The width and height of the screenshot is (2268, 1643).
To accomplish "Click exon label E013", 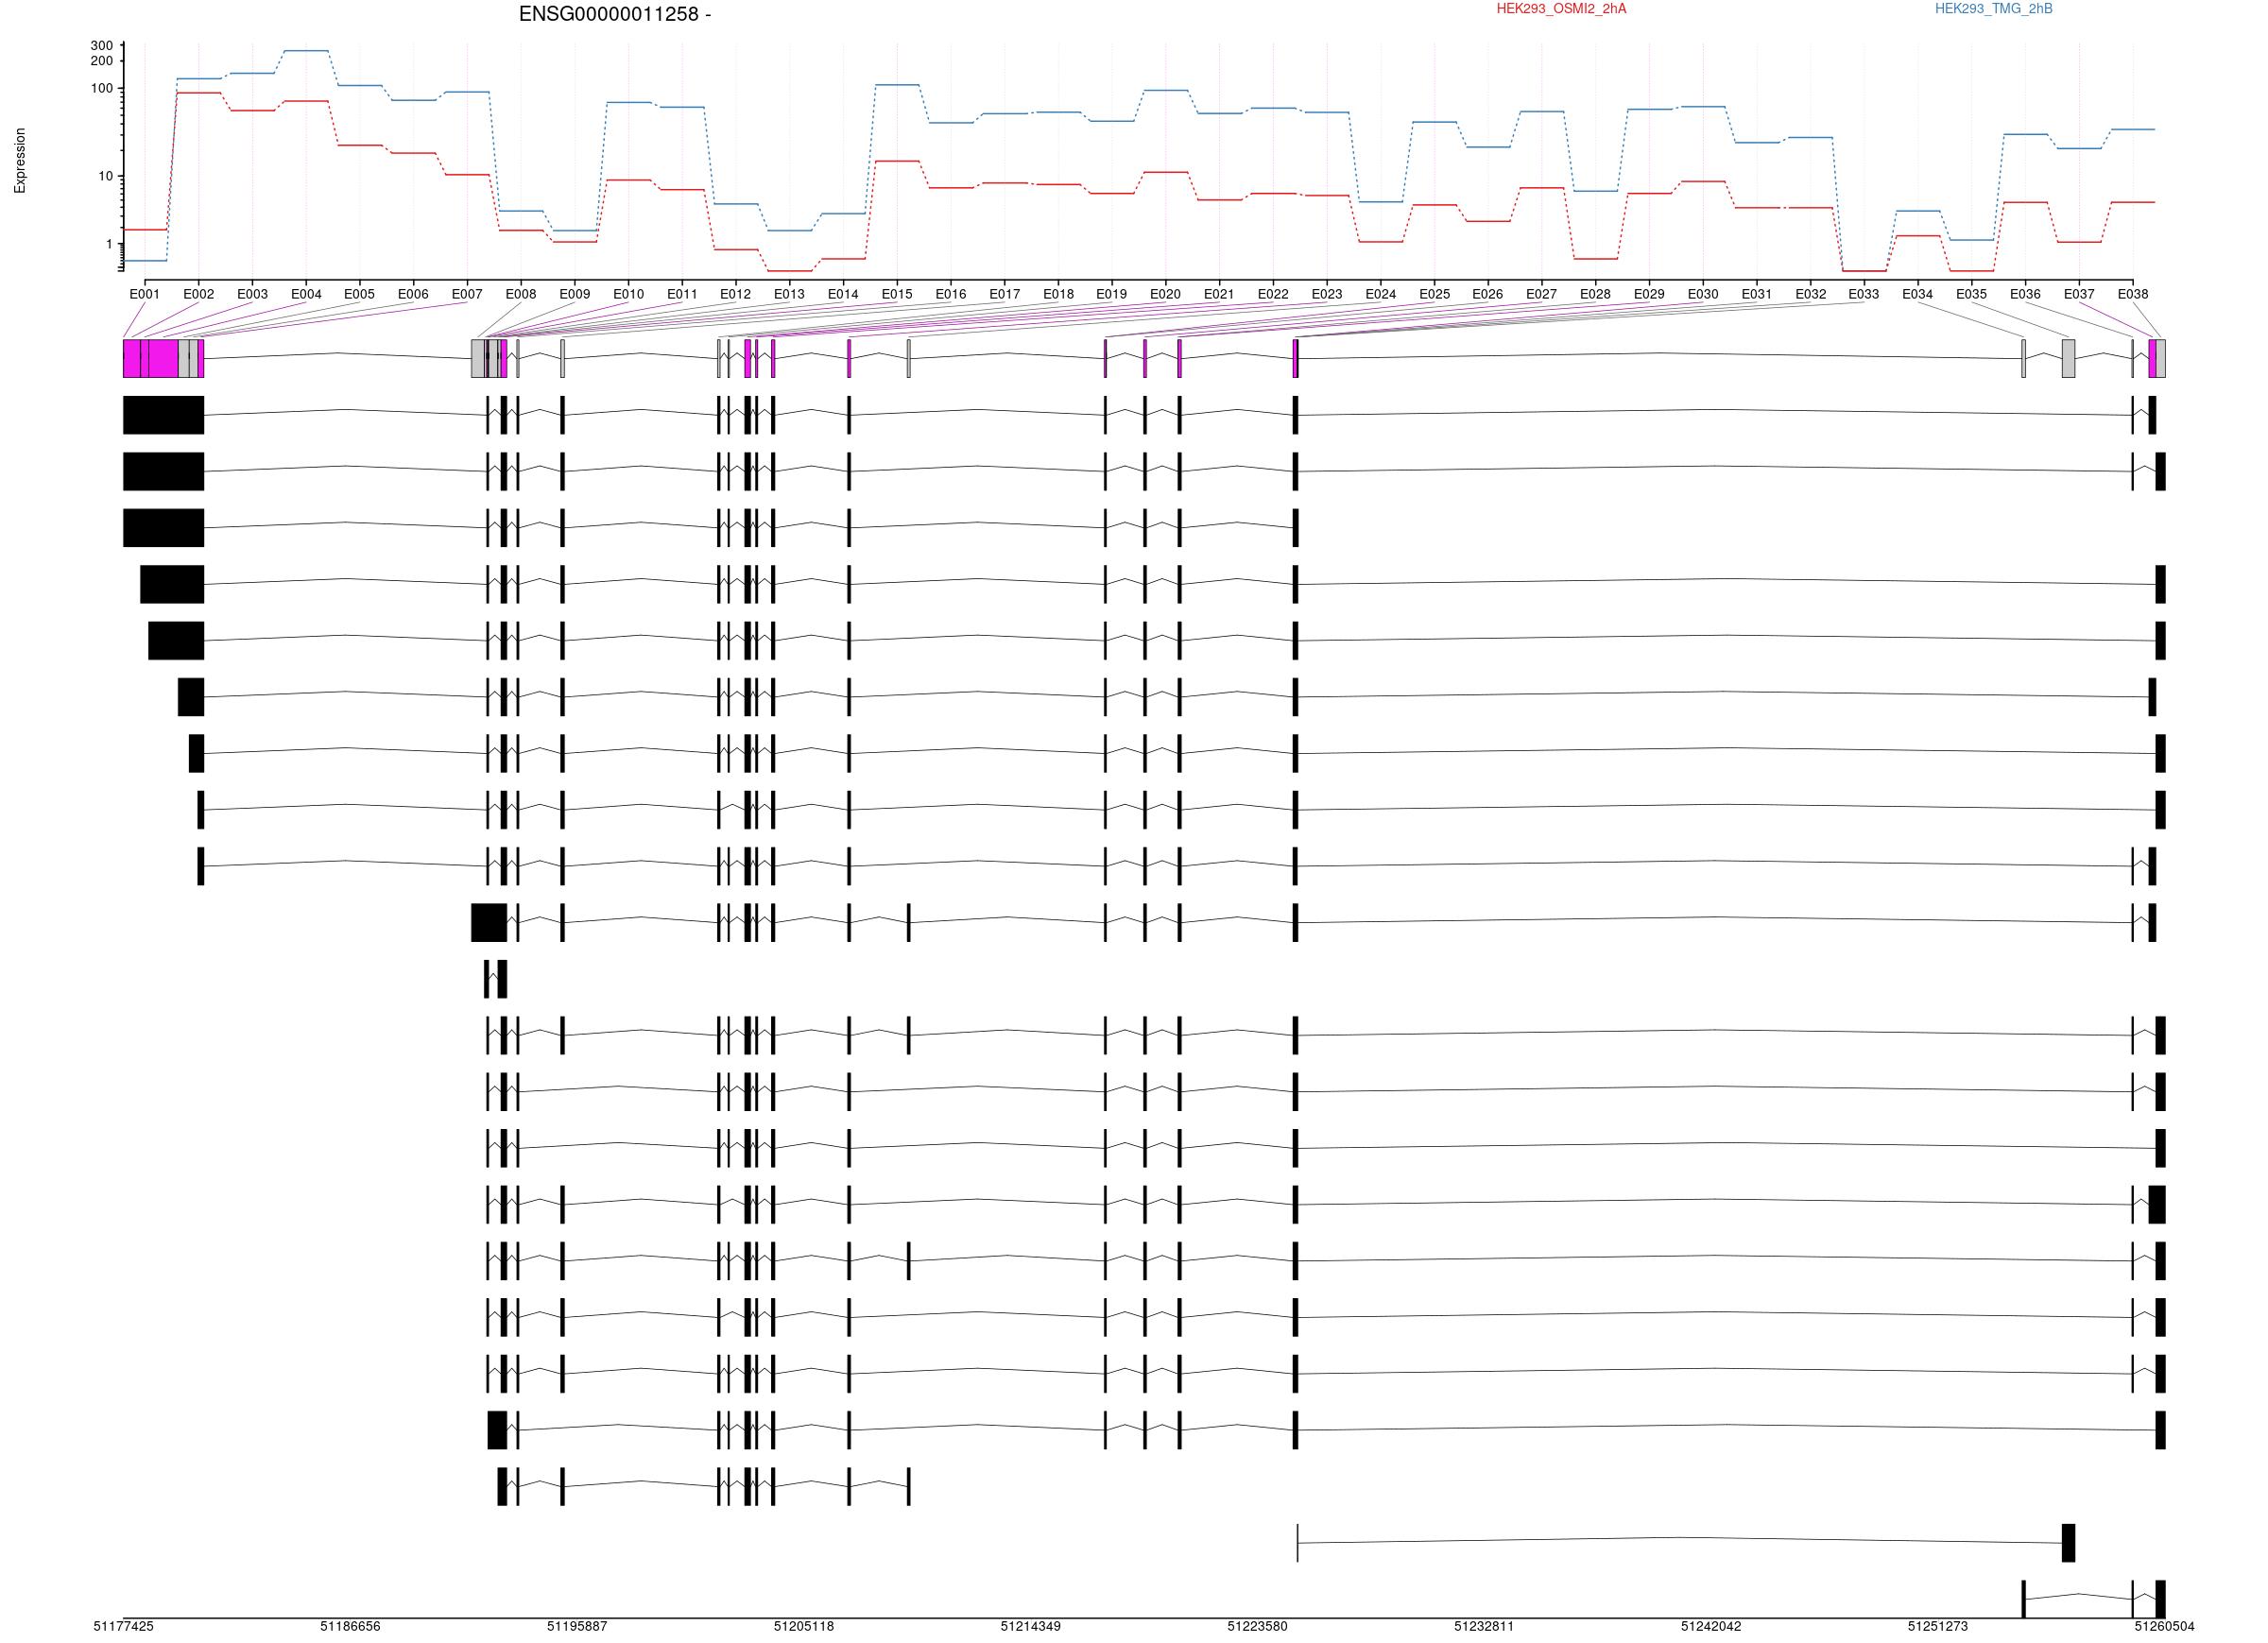I will pos(789,294).
